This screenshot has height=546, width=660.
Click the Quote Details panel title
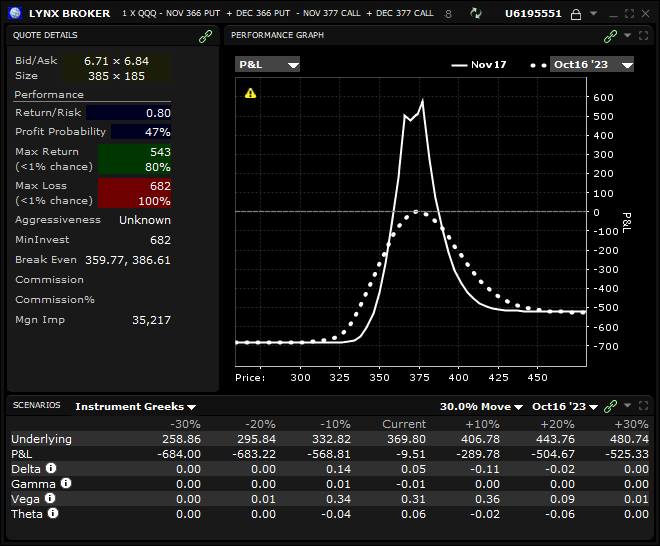coord(45,35)
